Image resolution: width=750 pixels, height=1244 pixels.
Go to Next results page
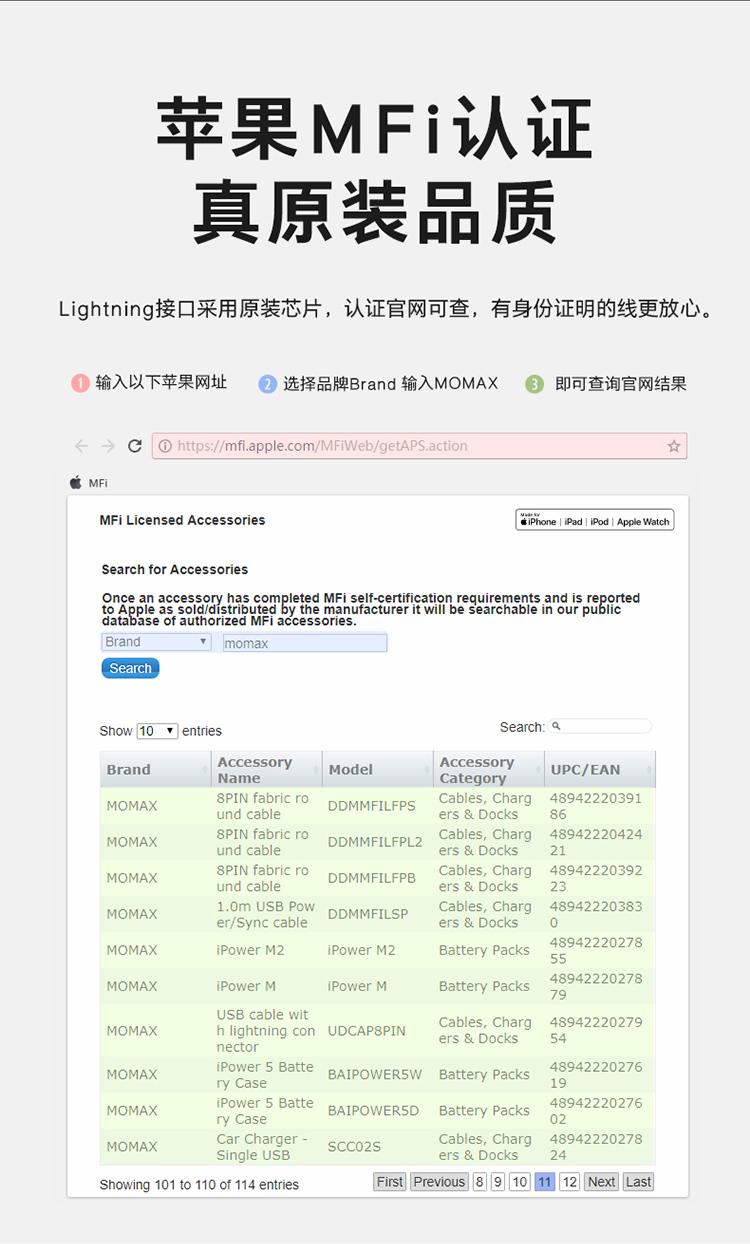click(601, 1182)
